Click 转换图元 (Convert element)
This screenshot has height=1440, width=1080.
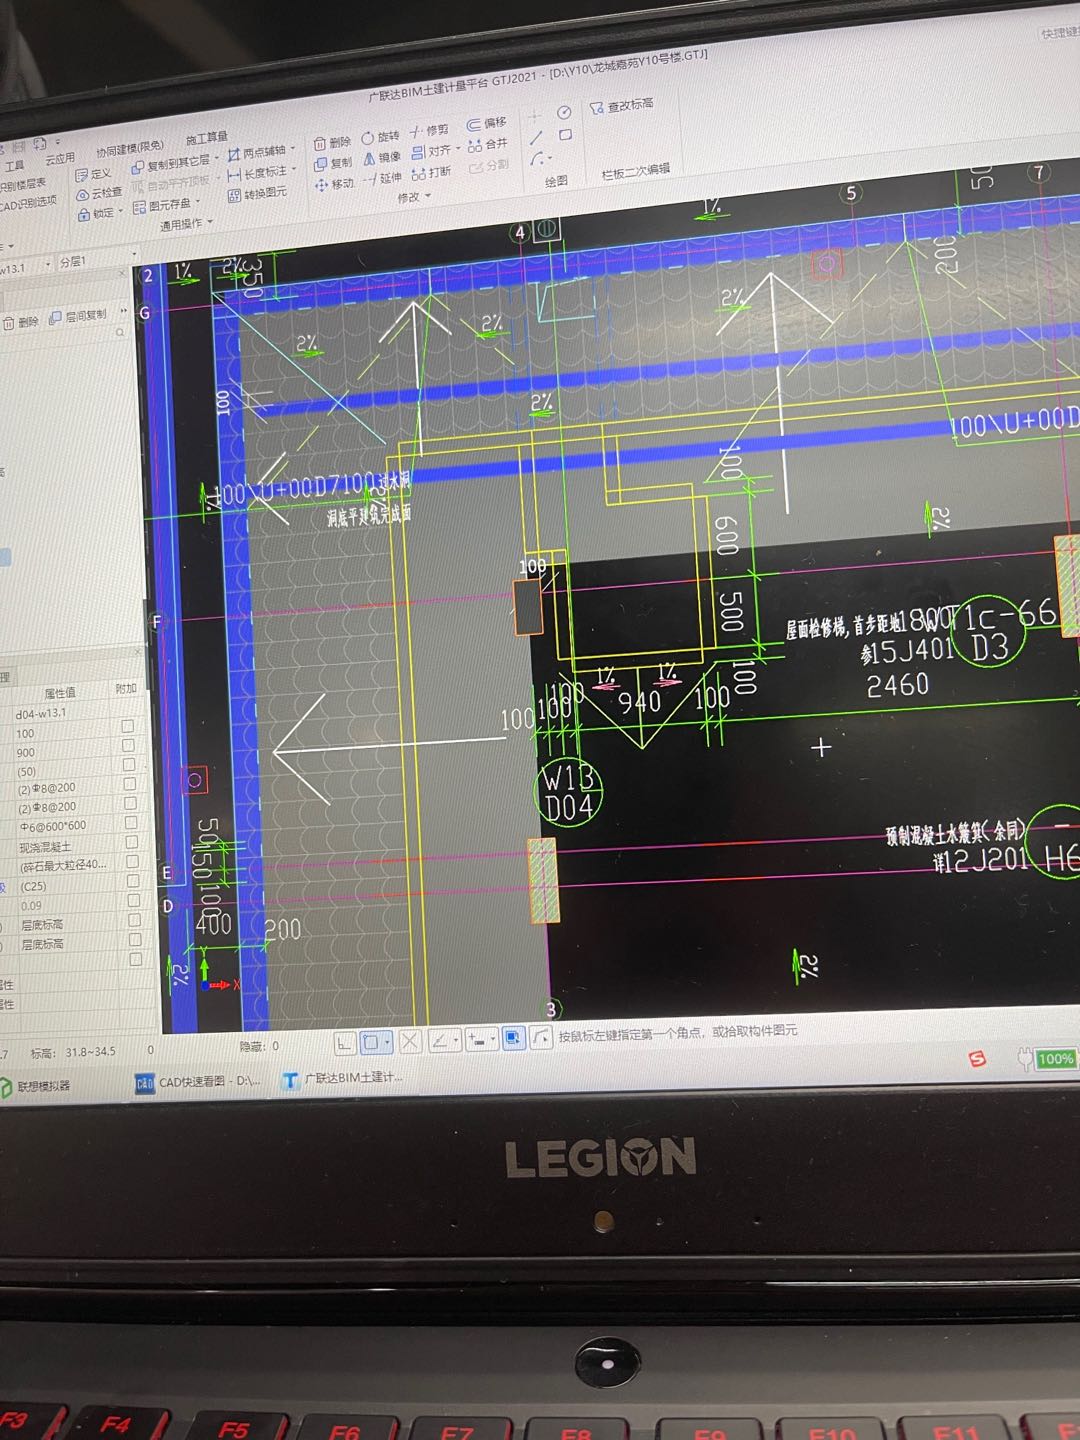click(257, 193)
